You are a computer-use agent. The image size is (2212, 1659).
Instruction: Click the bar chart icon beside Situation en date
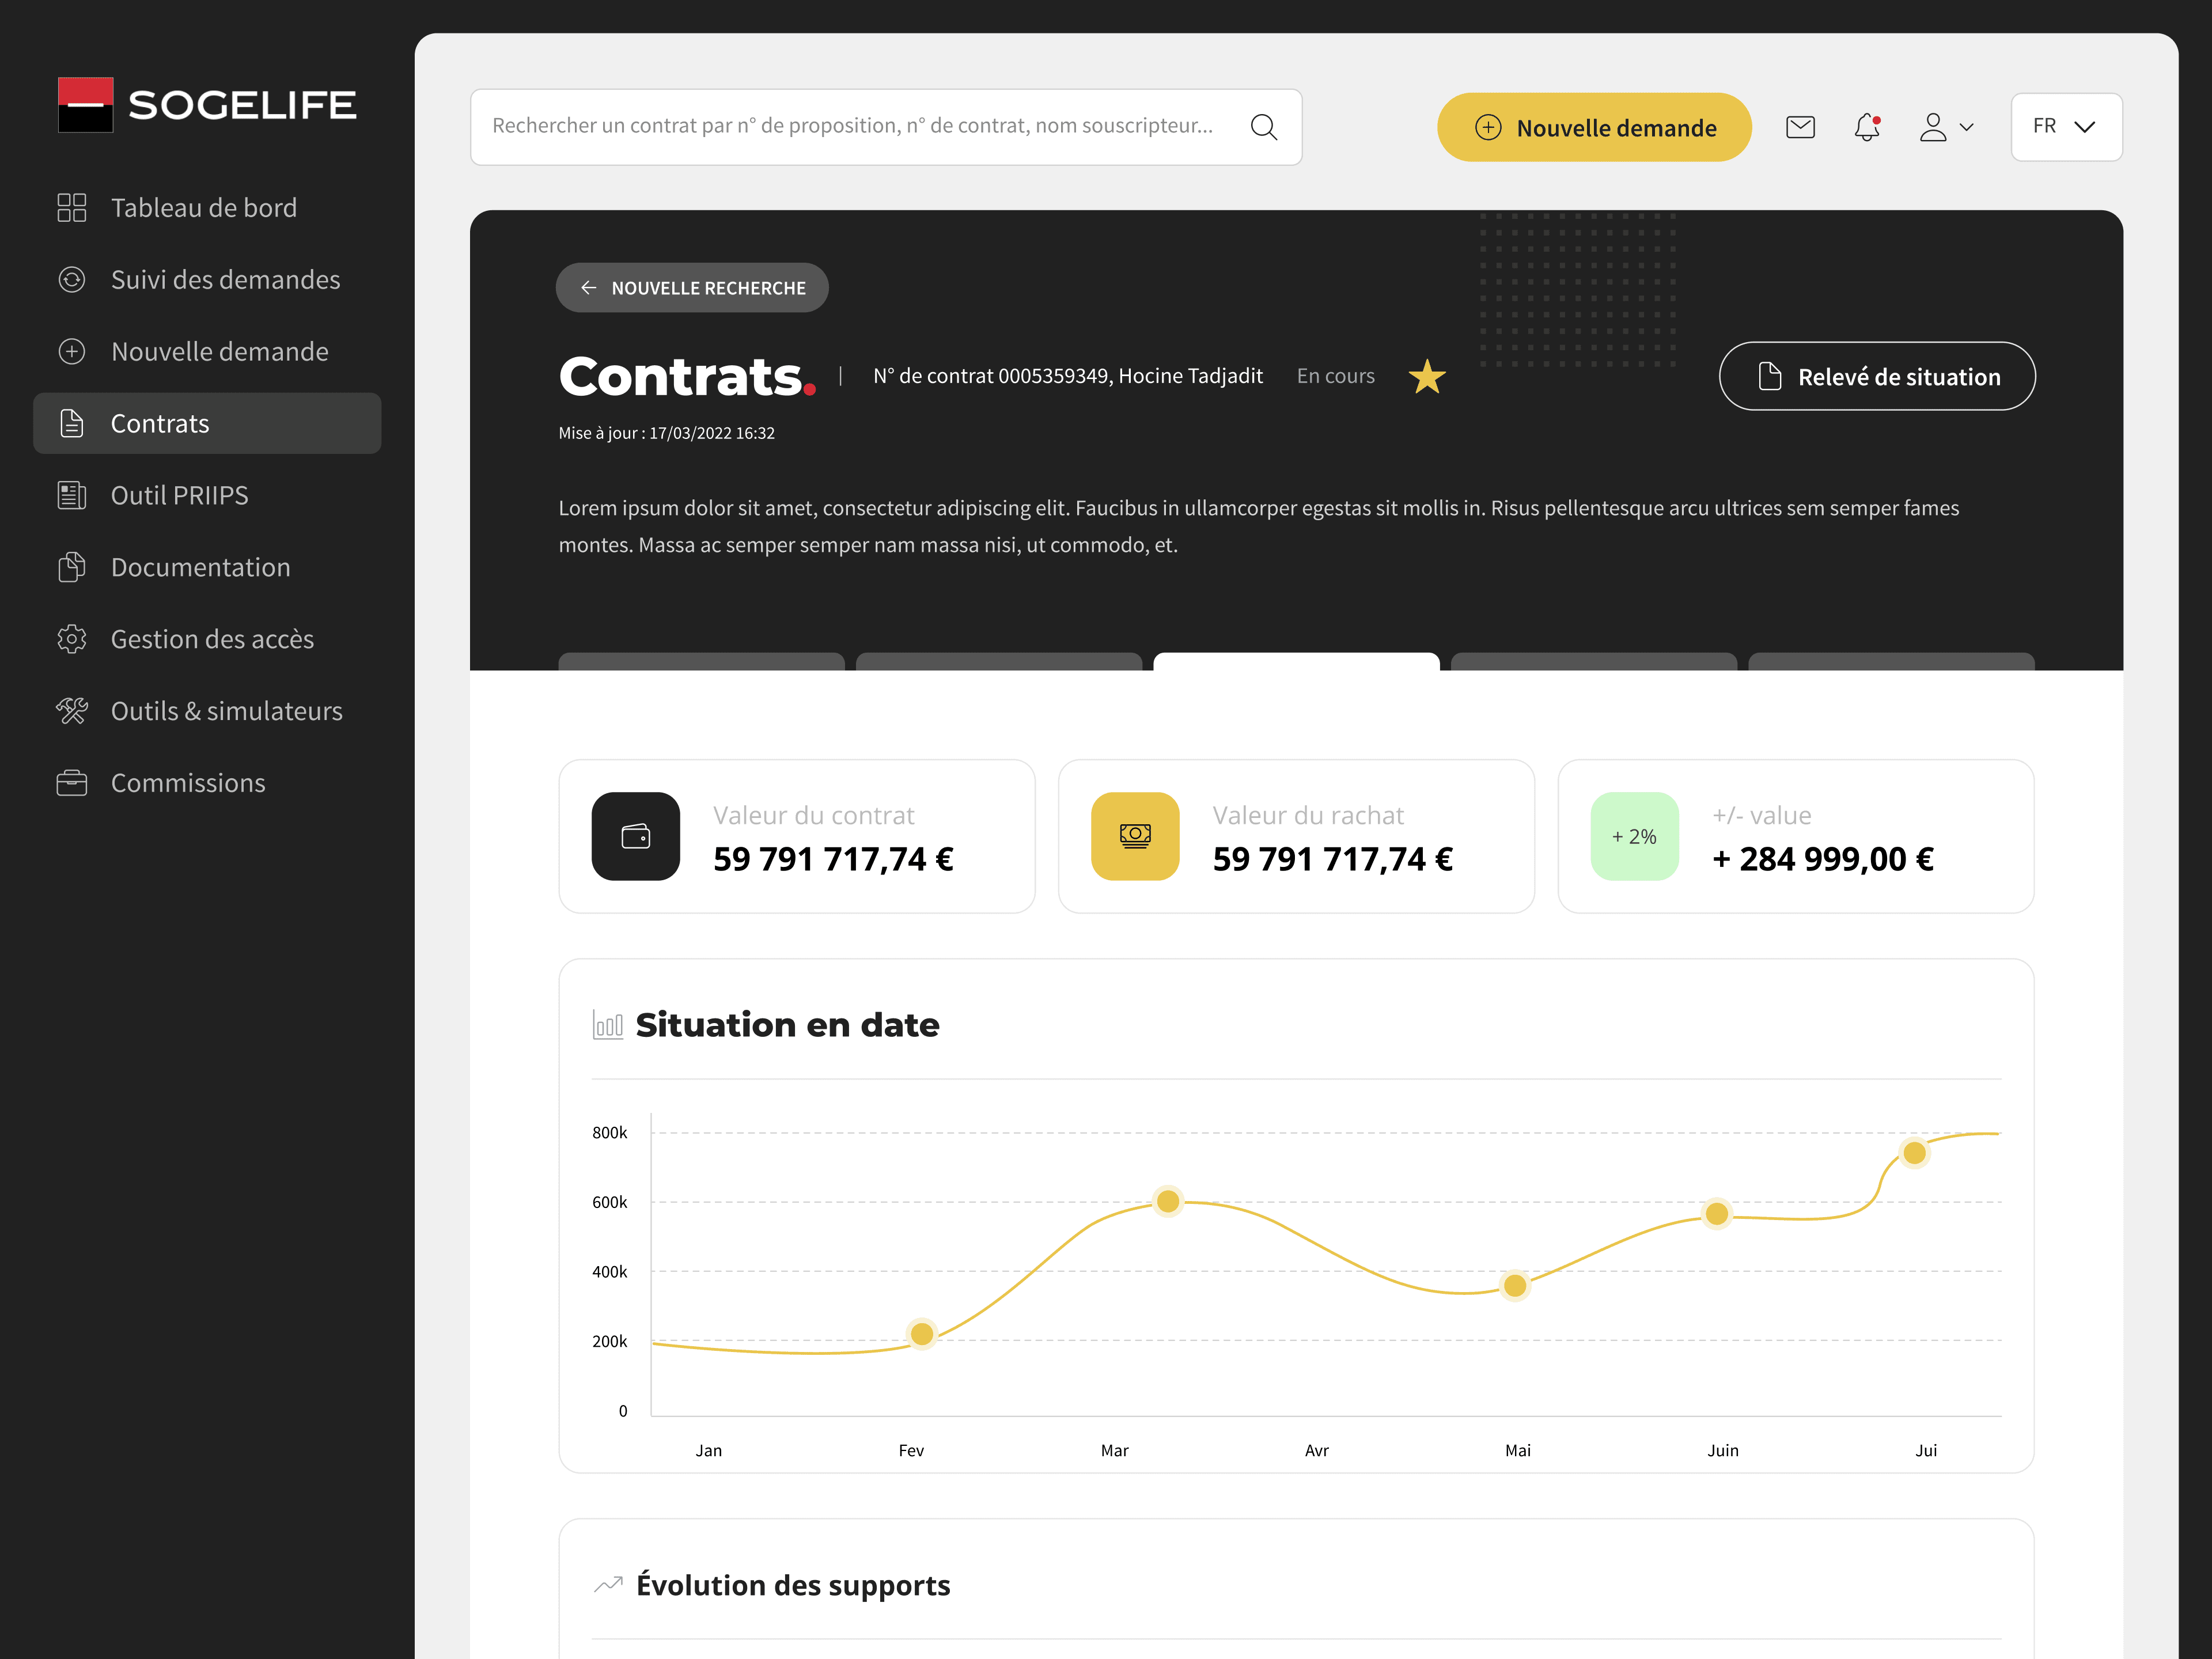point(608,1025)
